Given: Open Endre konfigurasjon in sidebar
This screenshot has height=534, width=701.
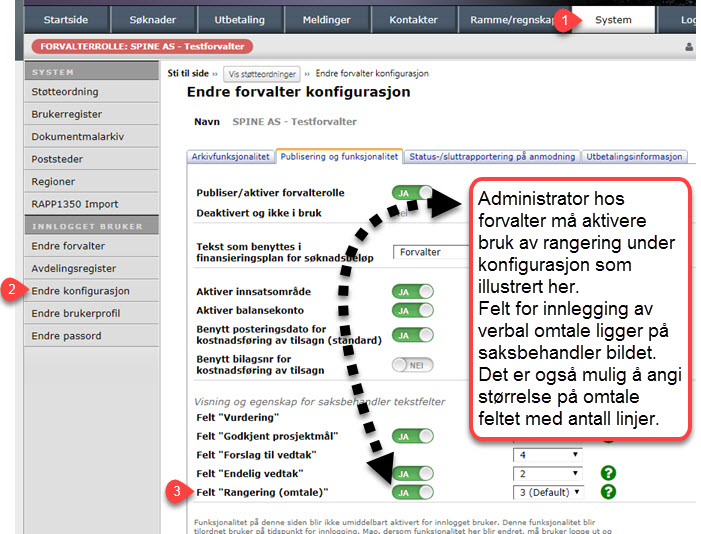Looking at the screenshot, I should pos(91,291).
